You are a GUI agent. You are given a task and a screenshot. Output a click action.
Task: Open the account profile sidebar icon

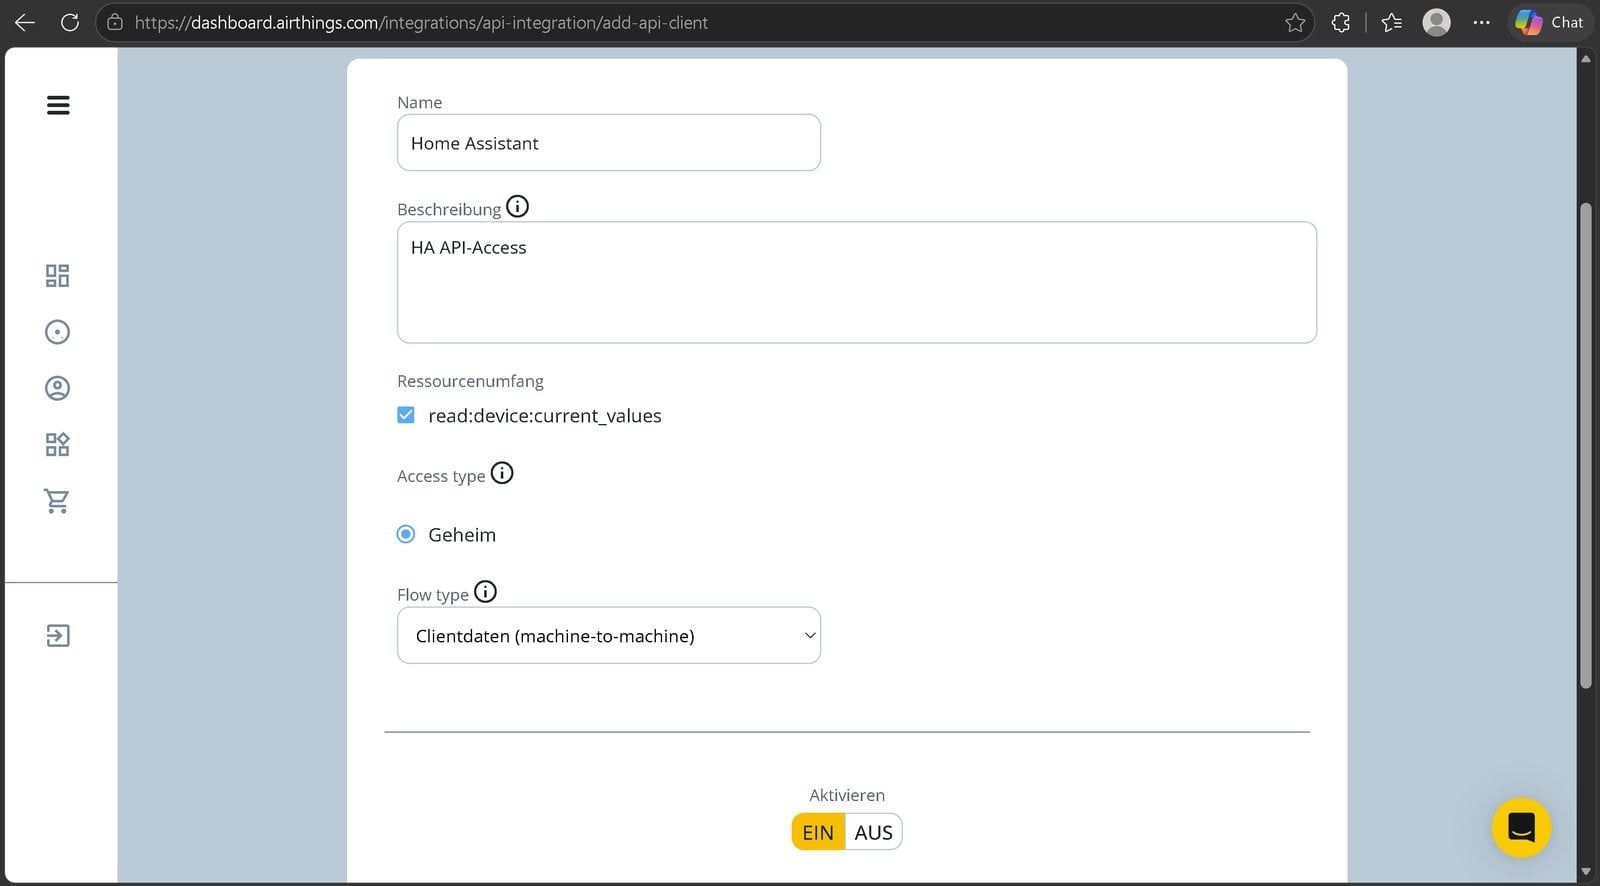pos(58,388)
